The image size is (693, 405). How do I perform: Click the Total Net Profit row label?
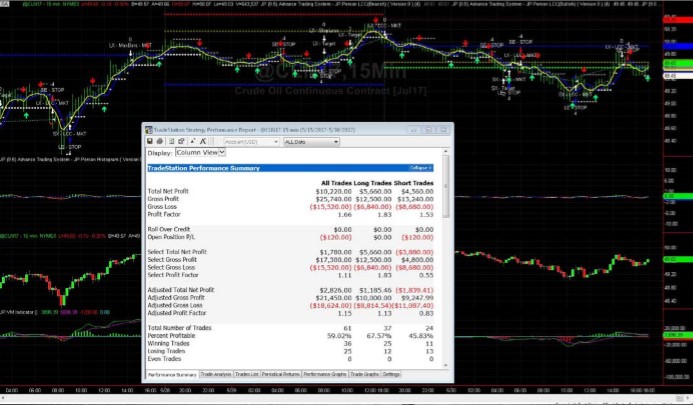pyautogui.click(x=168, y=190)
